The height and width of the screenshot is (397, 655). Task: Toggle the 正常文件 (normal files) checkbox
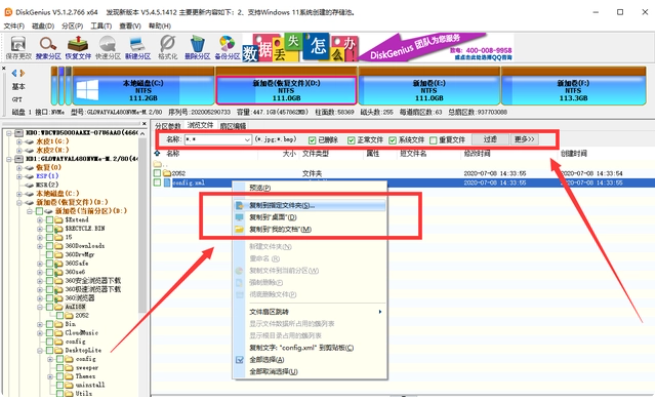coord(351,140)
